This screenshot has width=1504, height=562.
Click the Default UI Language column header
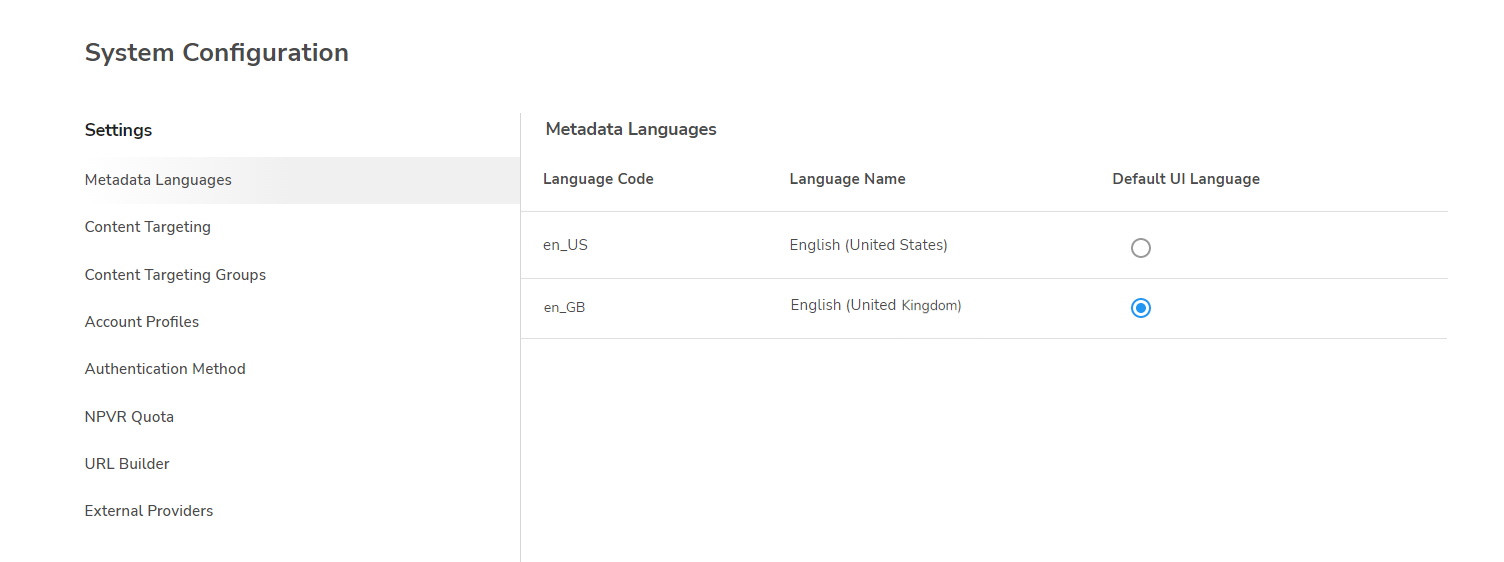point(1186,179)
